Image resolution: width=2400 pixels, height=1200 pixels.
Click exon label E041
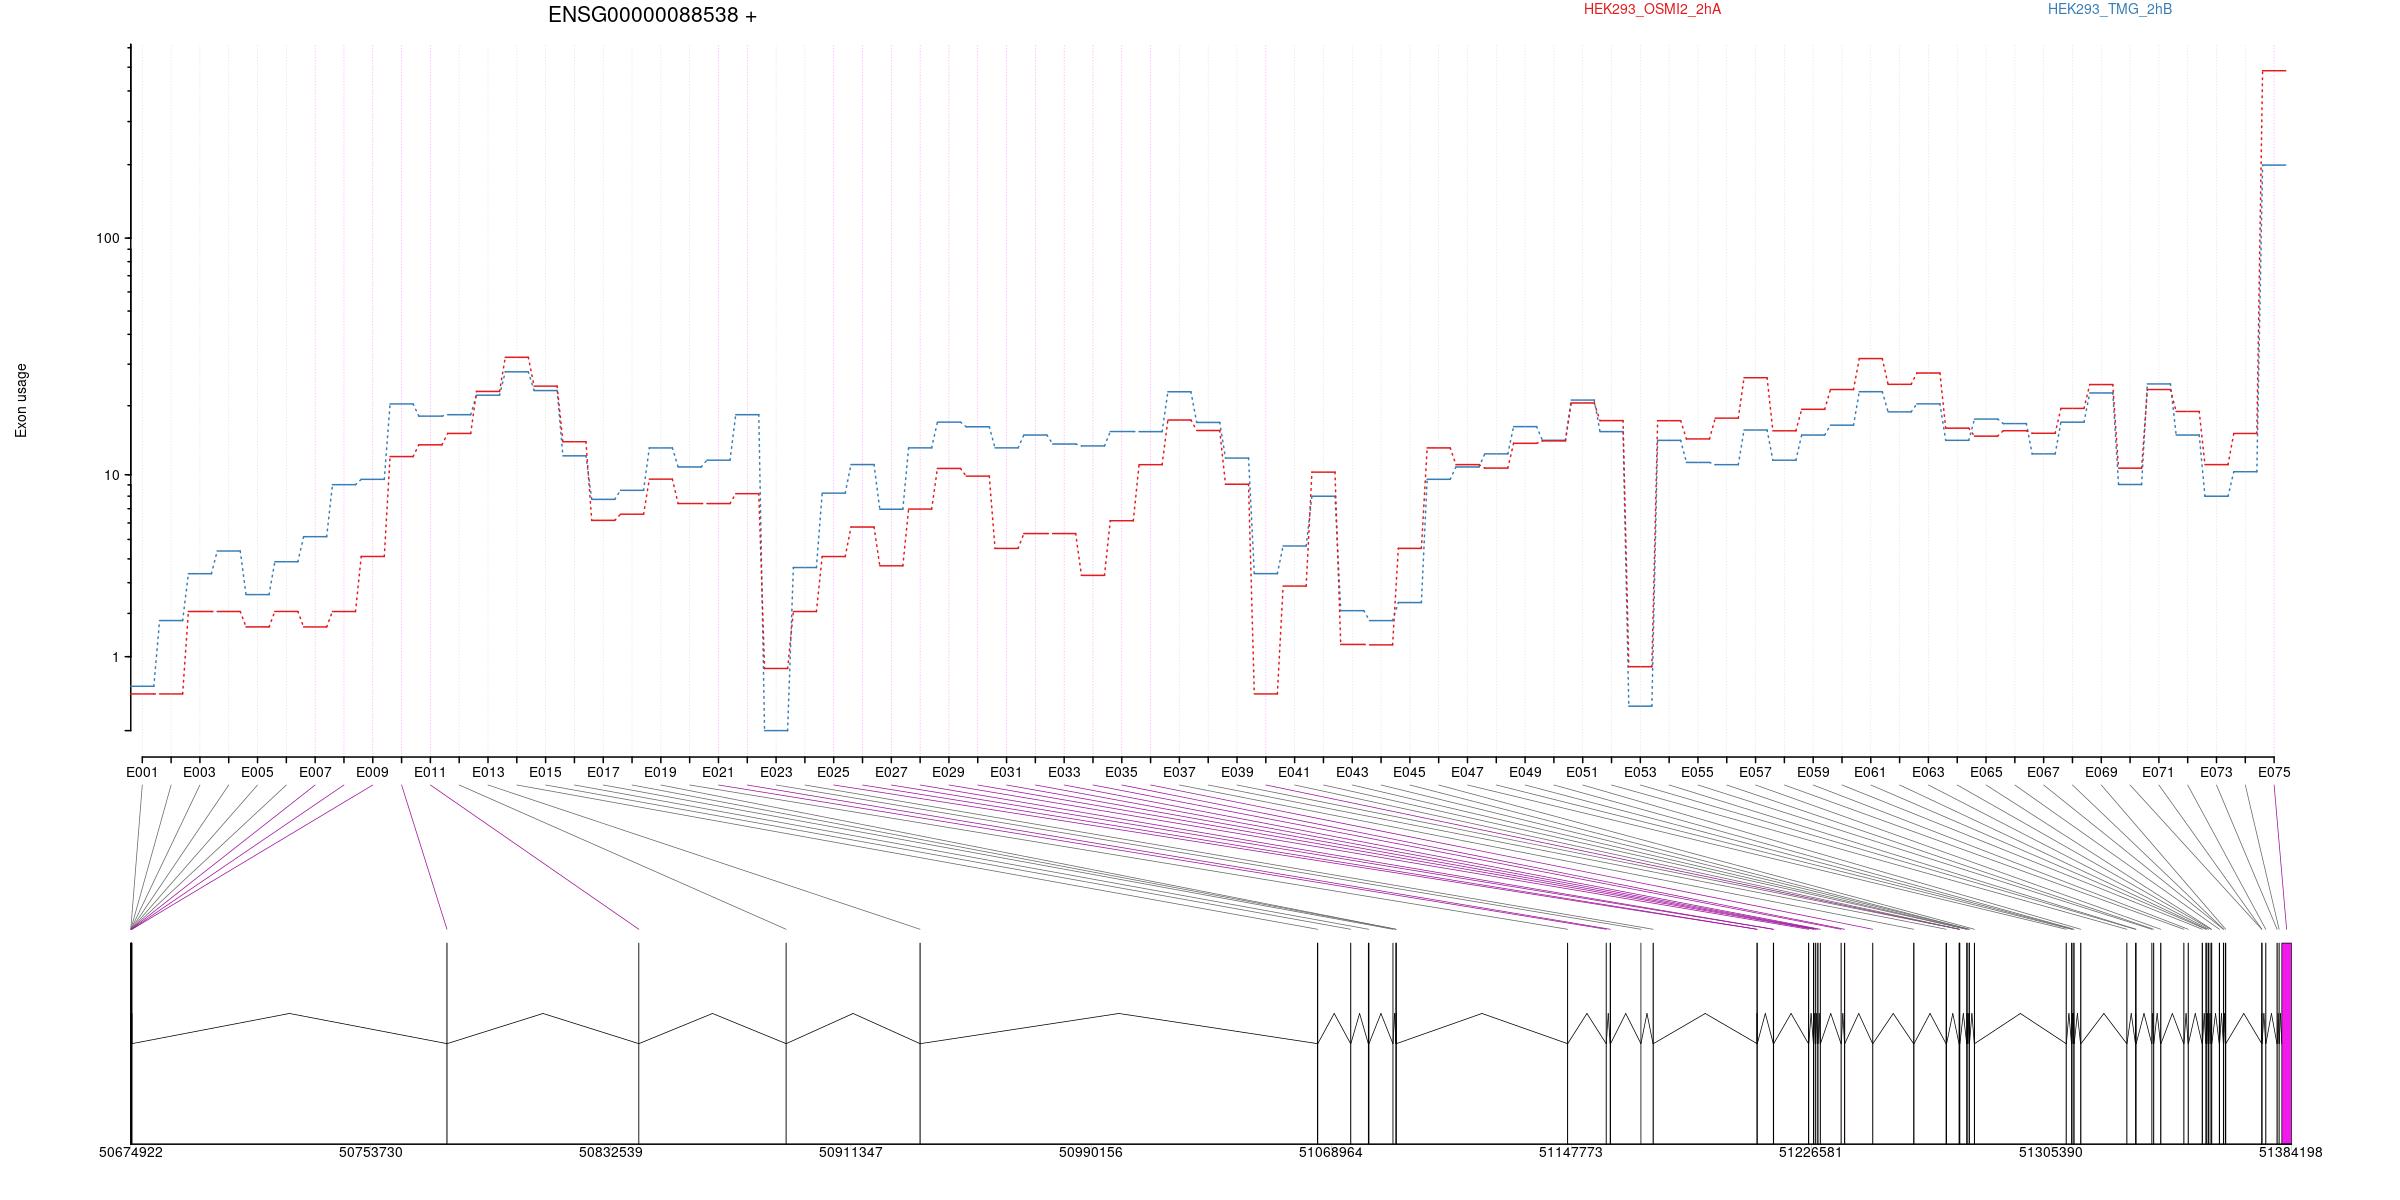pyautogui.click(x=1294, y=772)
